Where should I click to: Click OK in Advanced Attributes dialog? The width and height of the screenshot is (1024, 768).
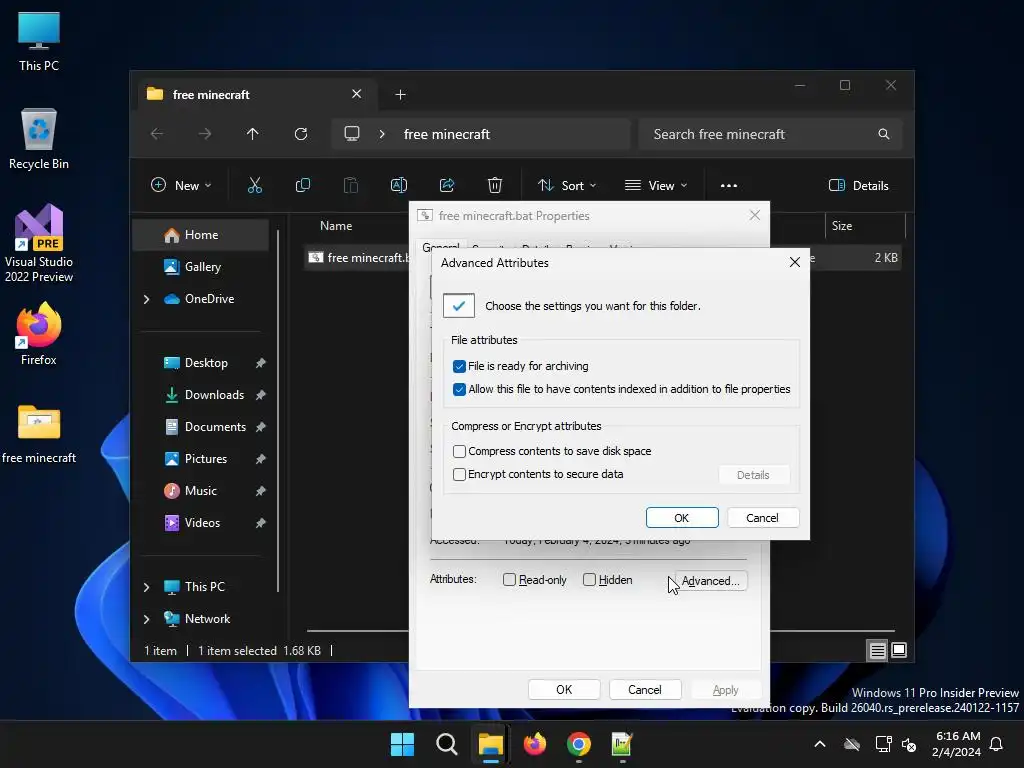[682, 518]
